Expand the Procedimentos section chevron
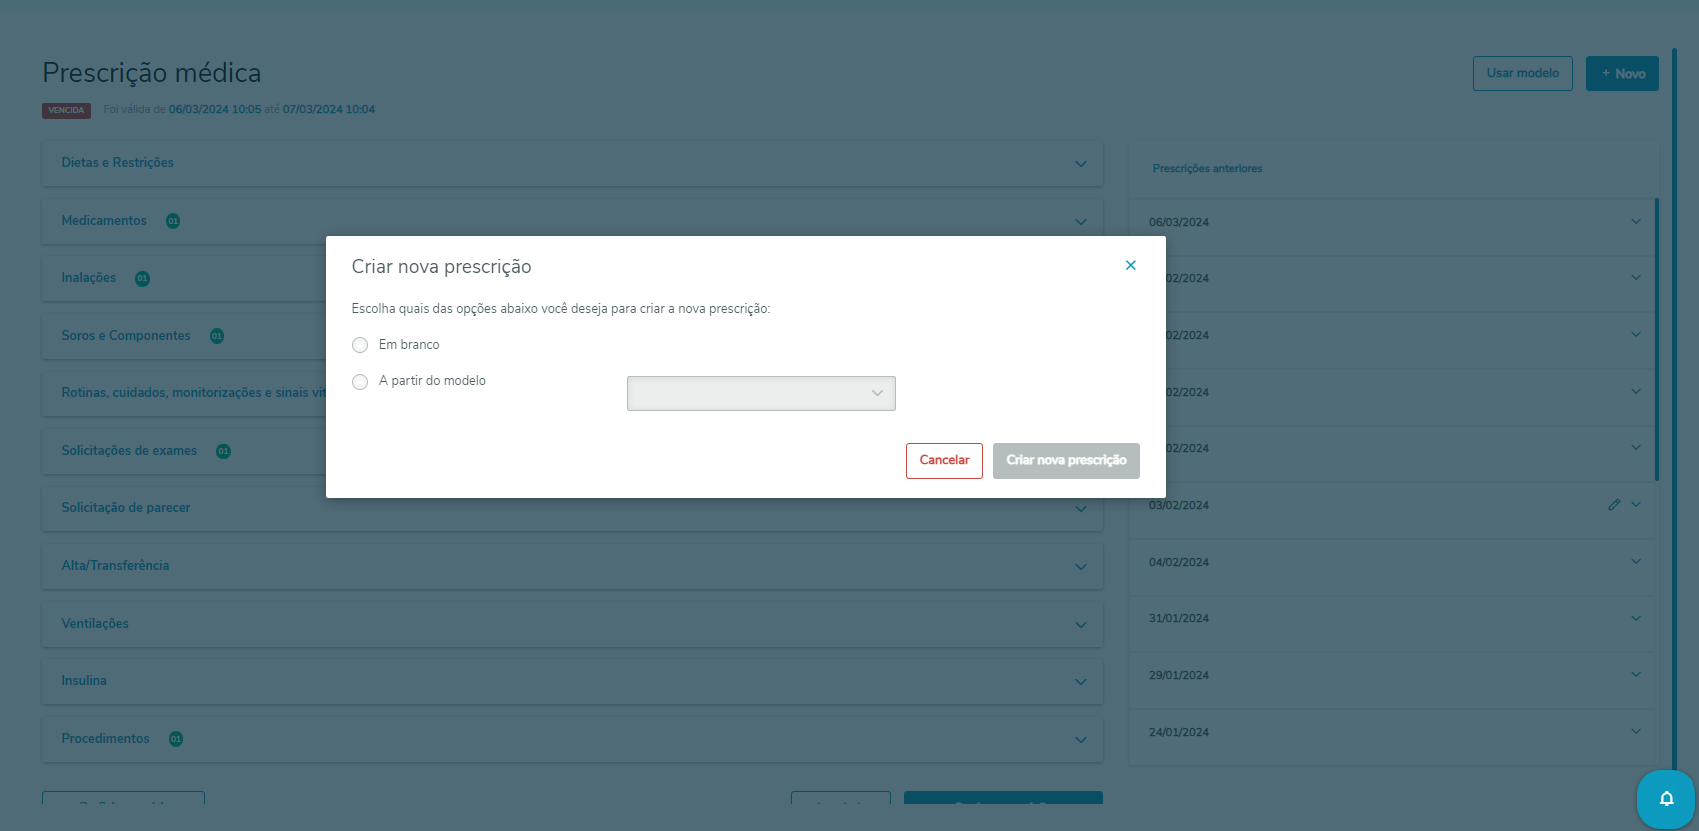The image size is (1699, 831). pos(1081,740)
